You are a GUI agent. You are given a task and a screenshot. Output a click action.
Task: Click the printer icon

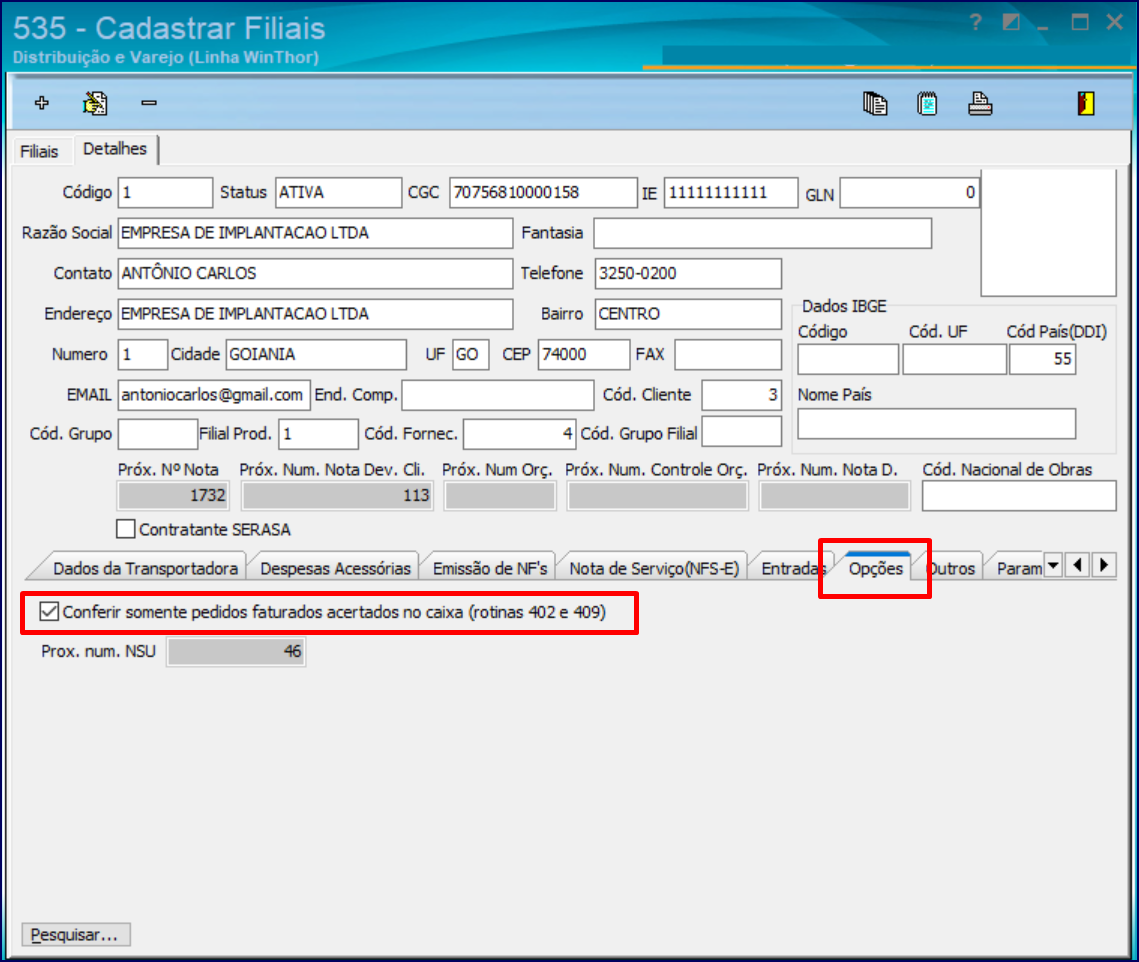click(x=980, y=103)
